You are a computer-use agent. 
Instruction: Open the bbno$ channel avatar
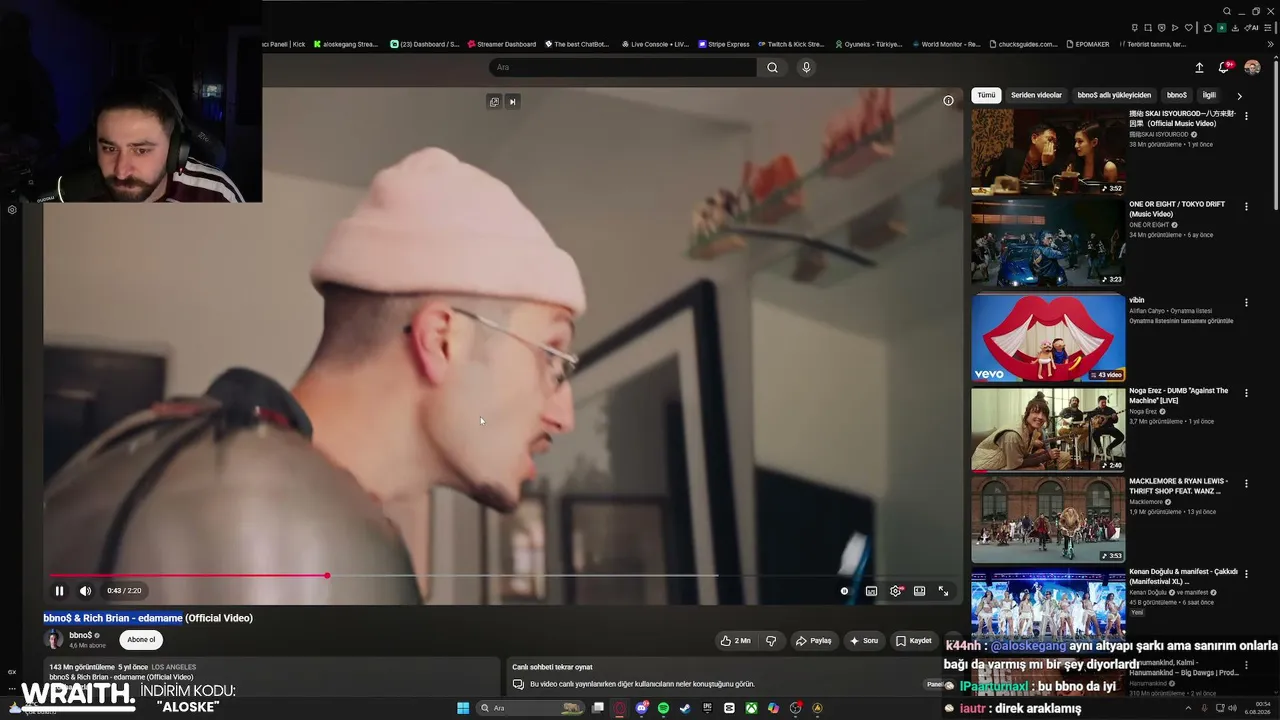pyautogui.click(x=53, y=640)
